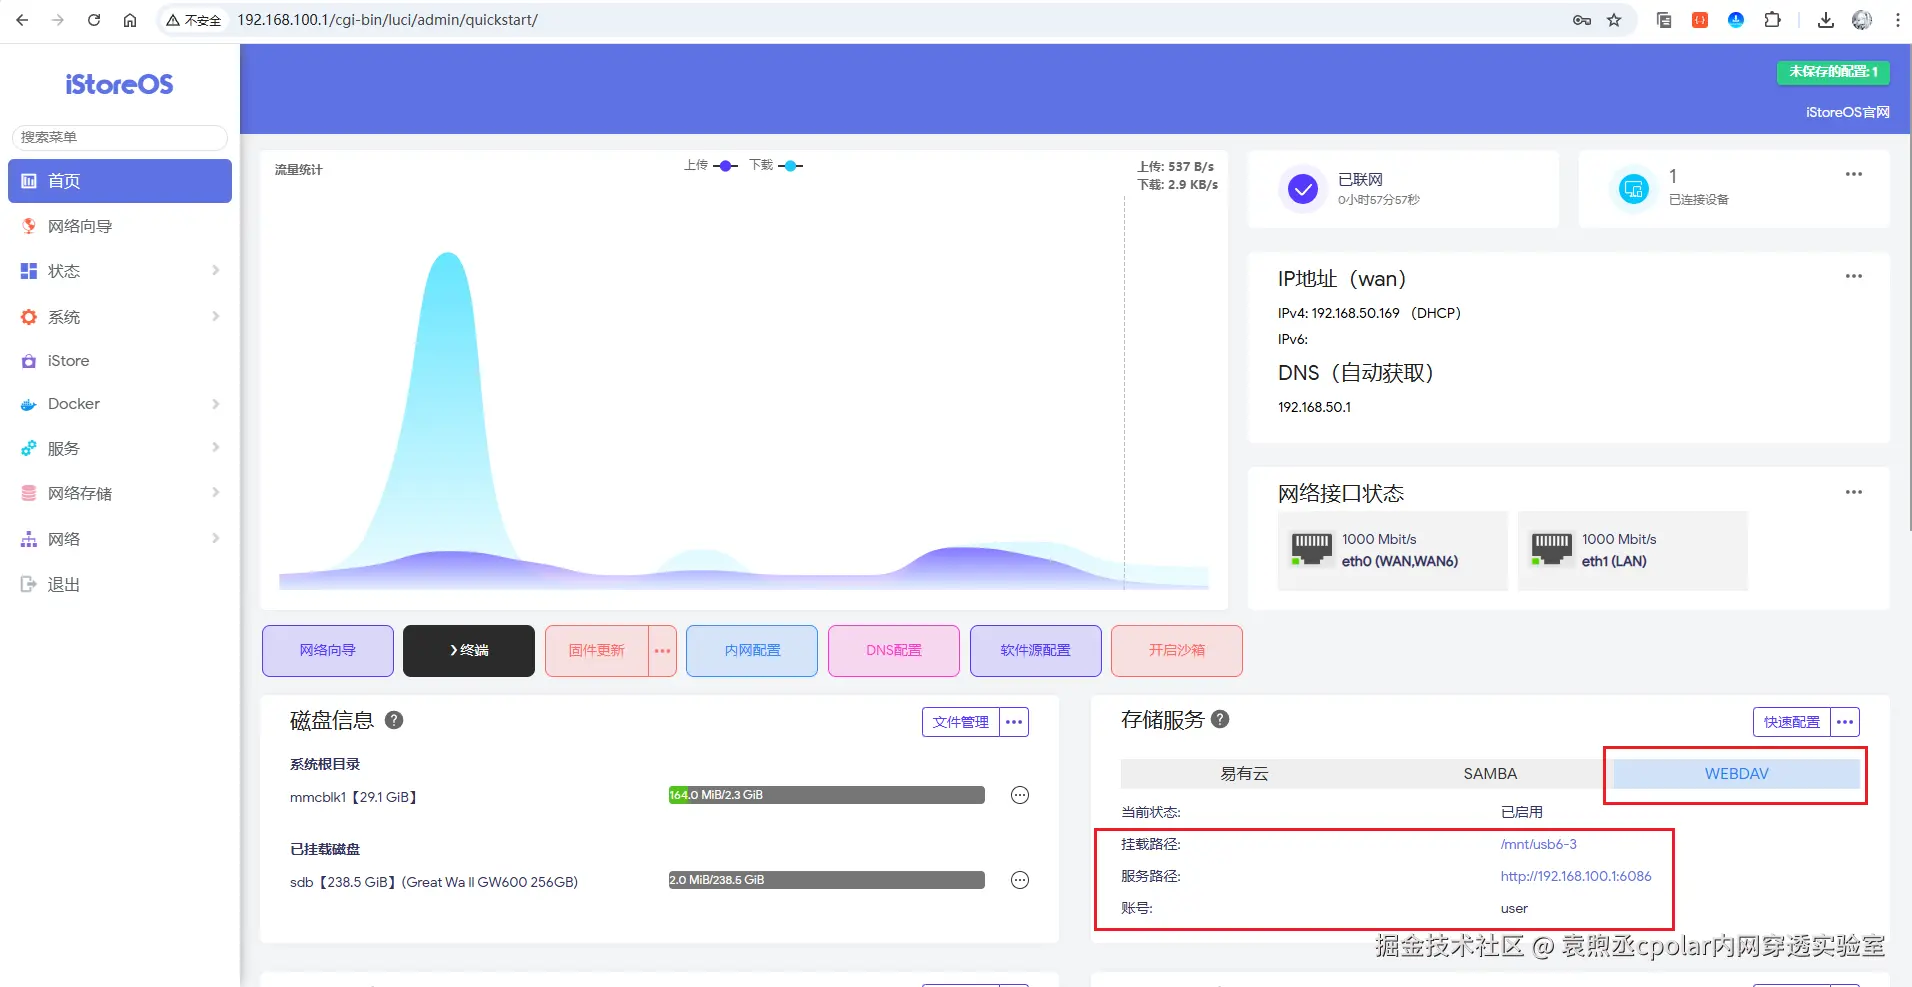Click the 网络向导 quick action button
This screenshot has height=987, width=1912.
pyautogui.click(x=328, y=651)
